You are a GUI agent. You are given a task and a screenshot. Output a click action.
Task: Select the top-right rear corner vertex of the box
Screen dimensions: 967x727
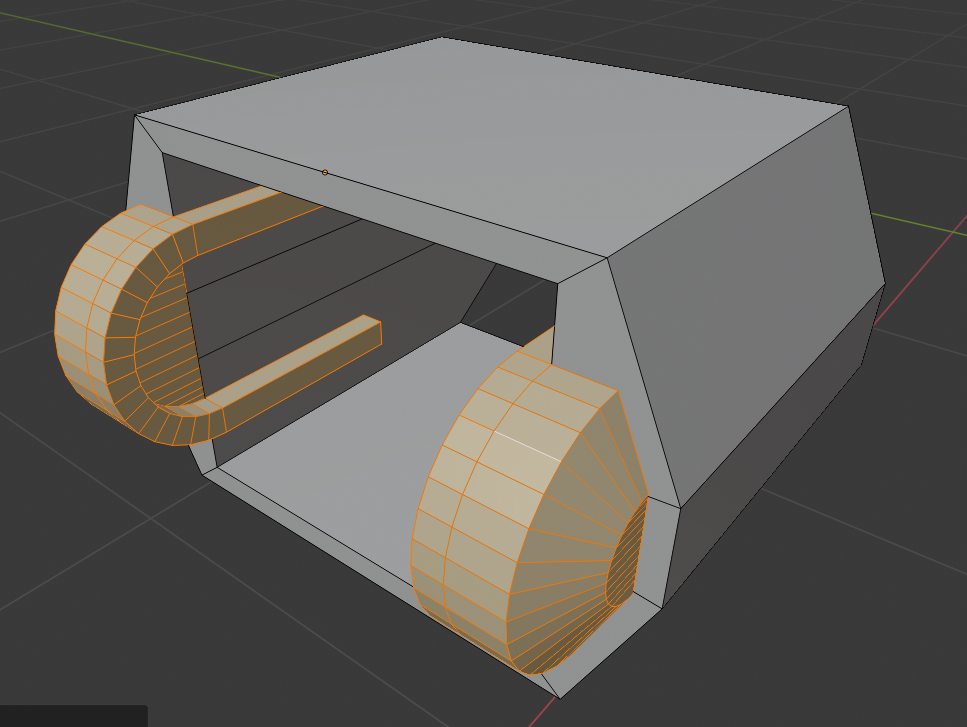(x=848, y=107)
